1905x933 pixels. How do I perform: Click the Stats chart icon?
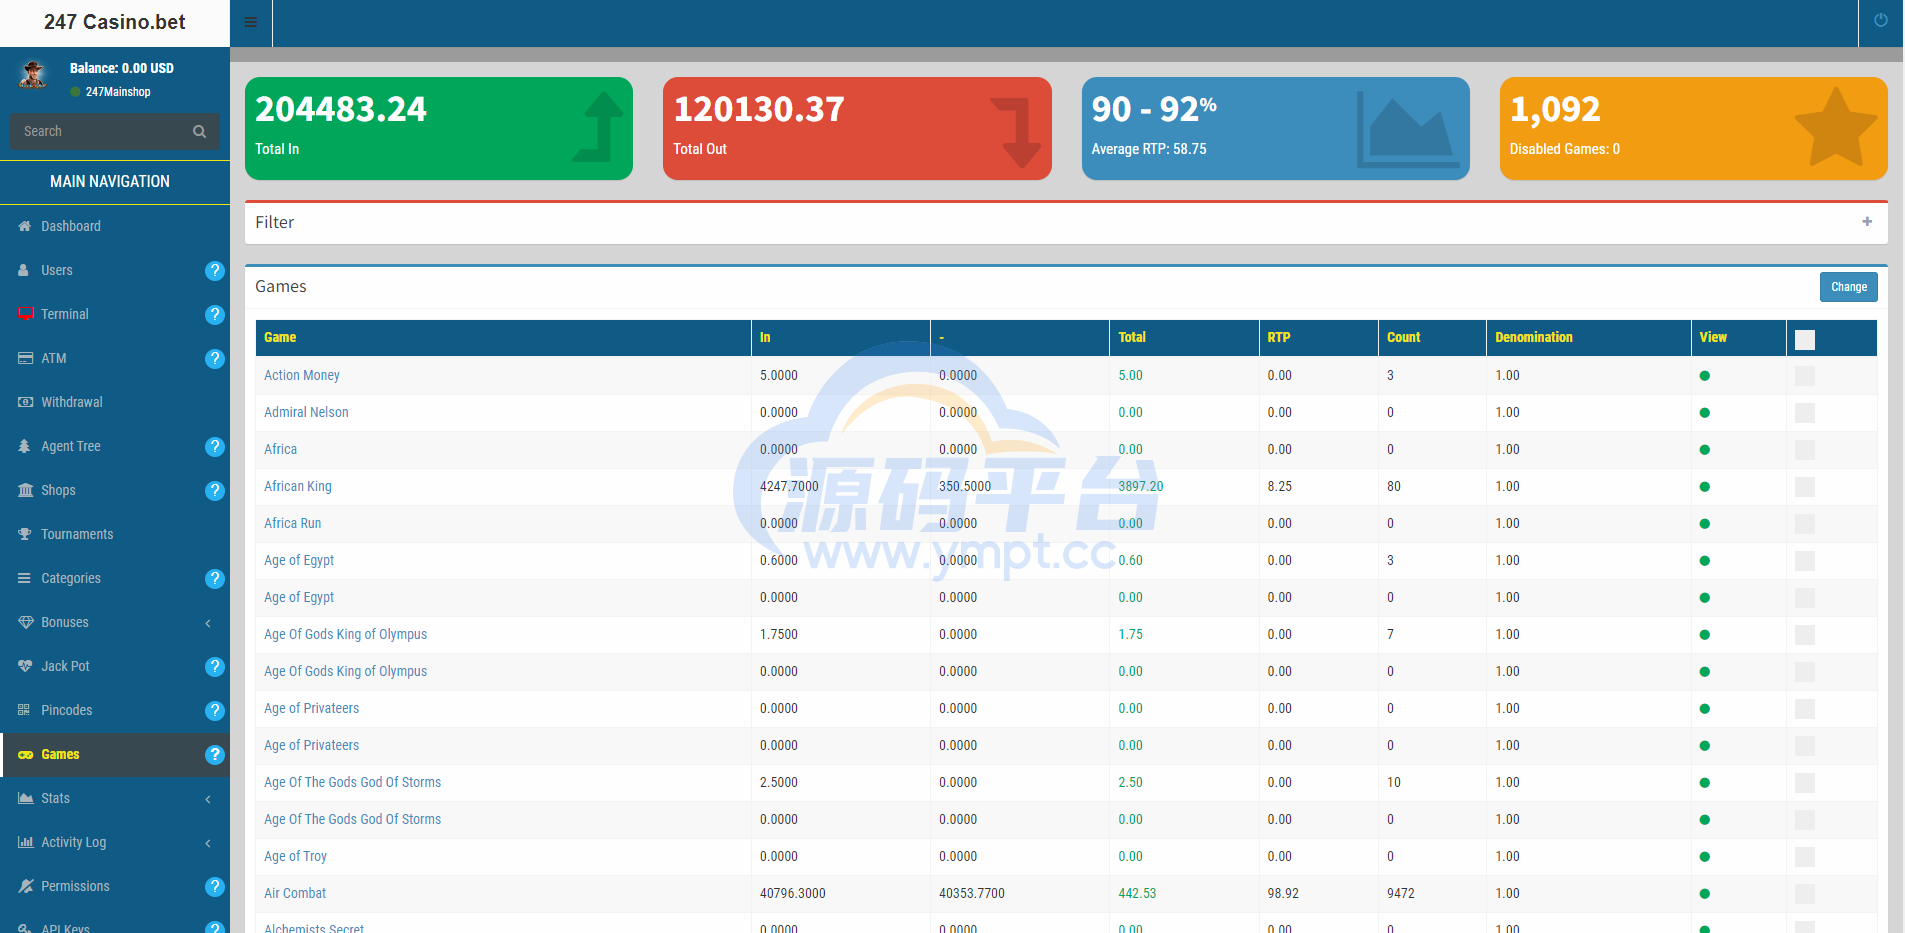pyautogui.click(x=26, y=798)
